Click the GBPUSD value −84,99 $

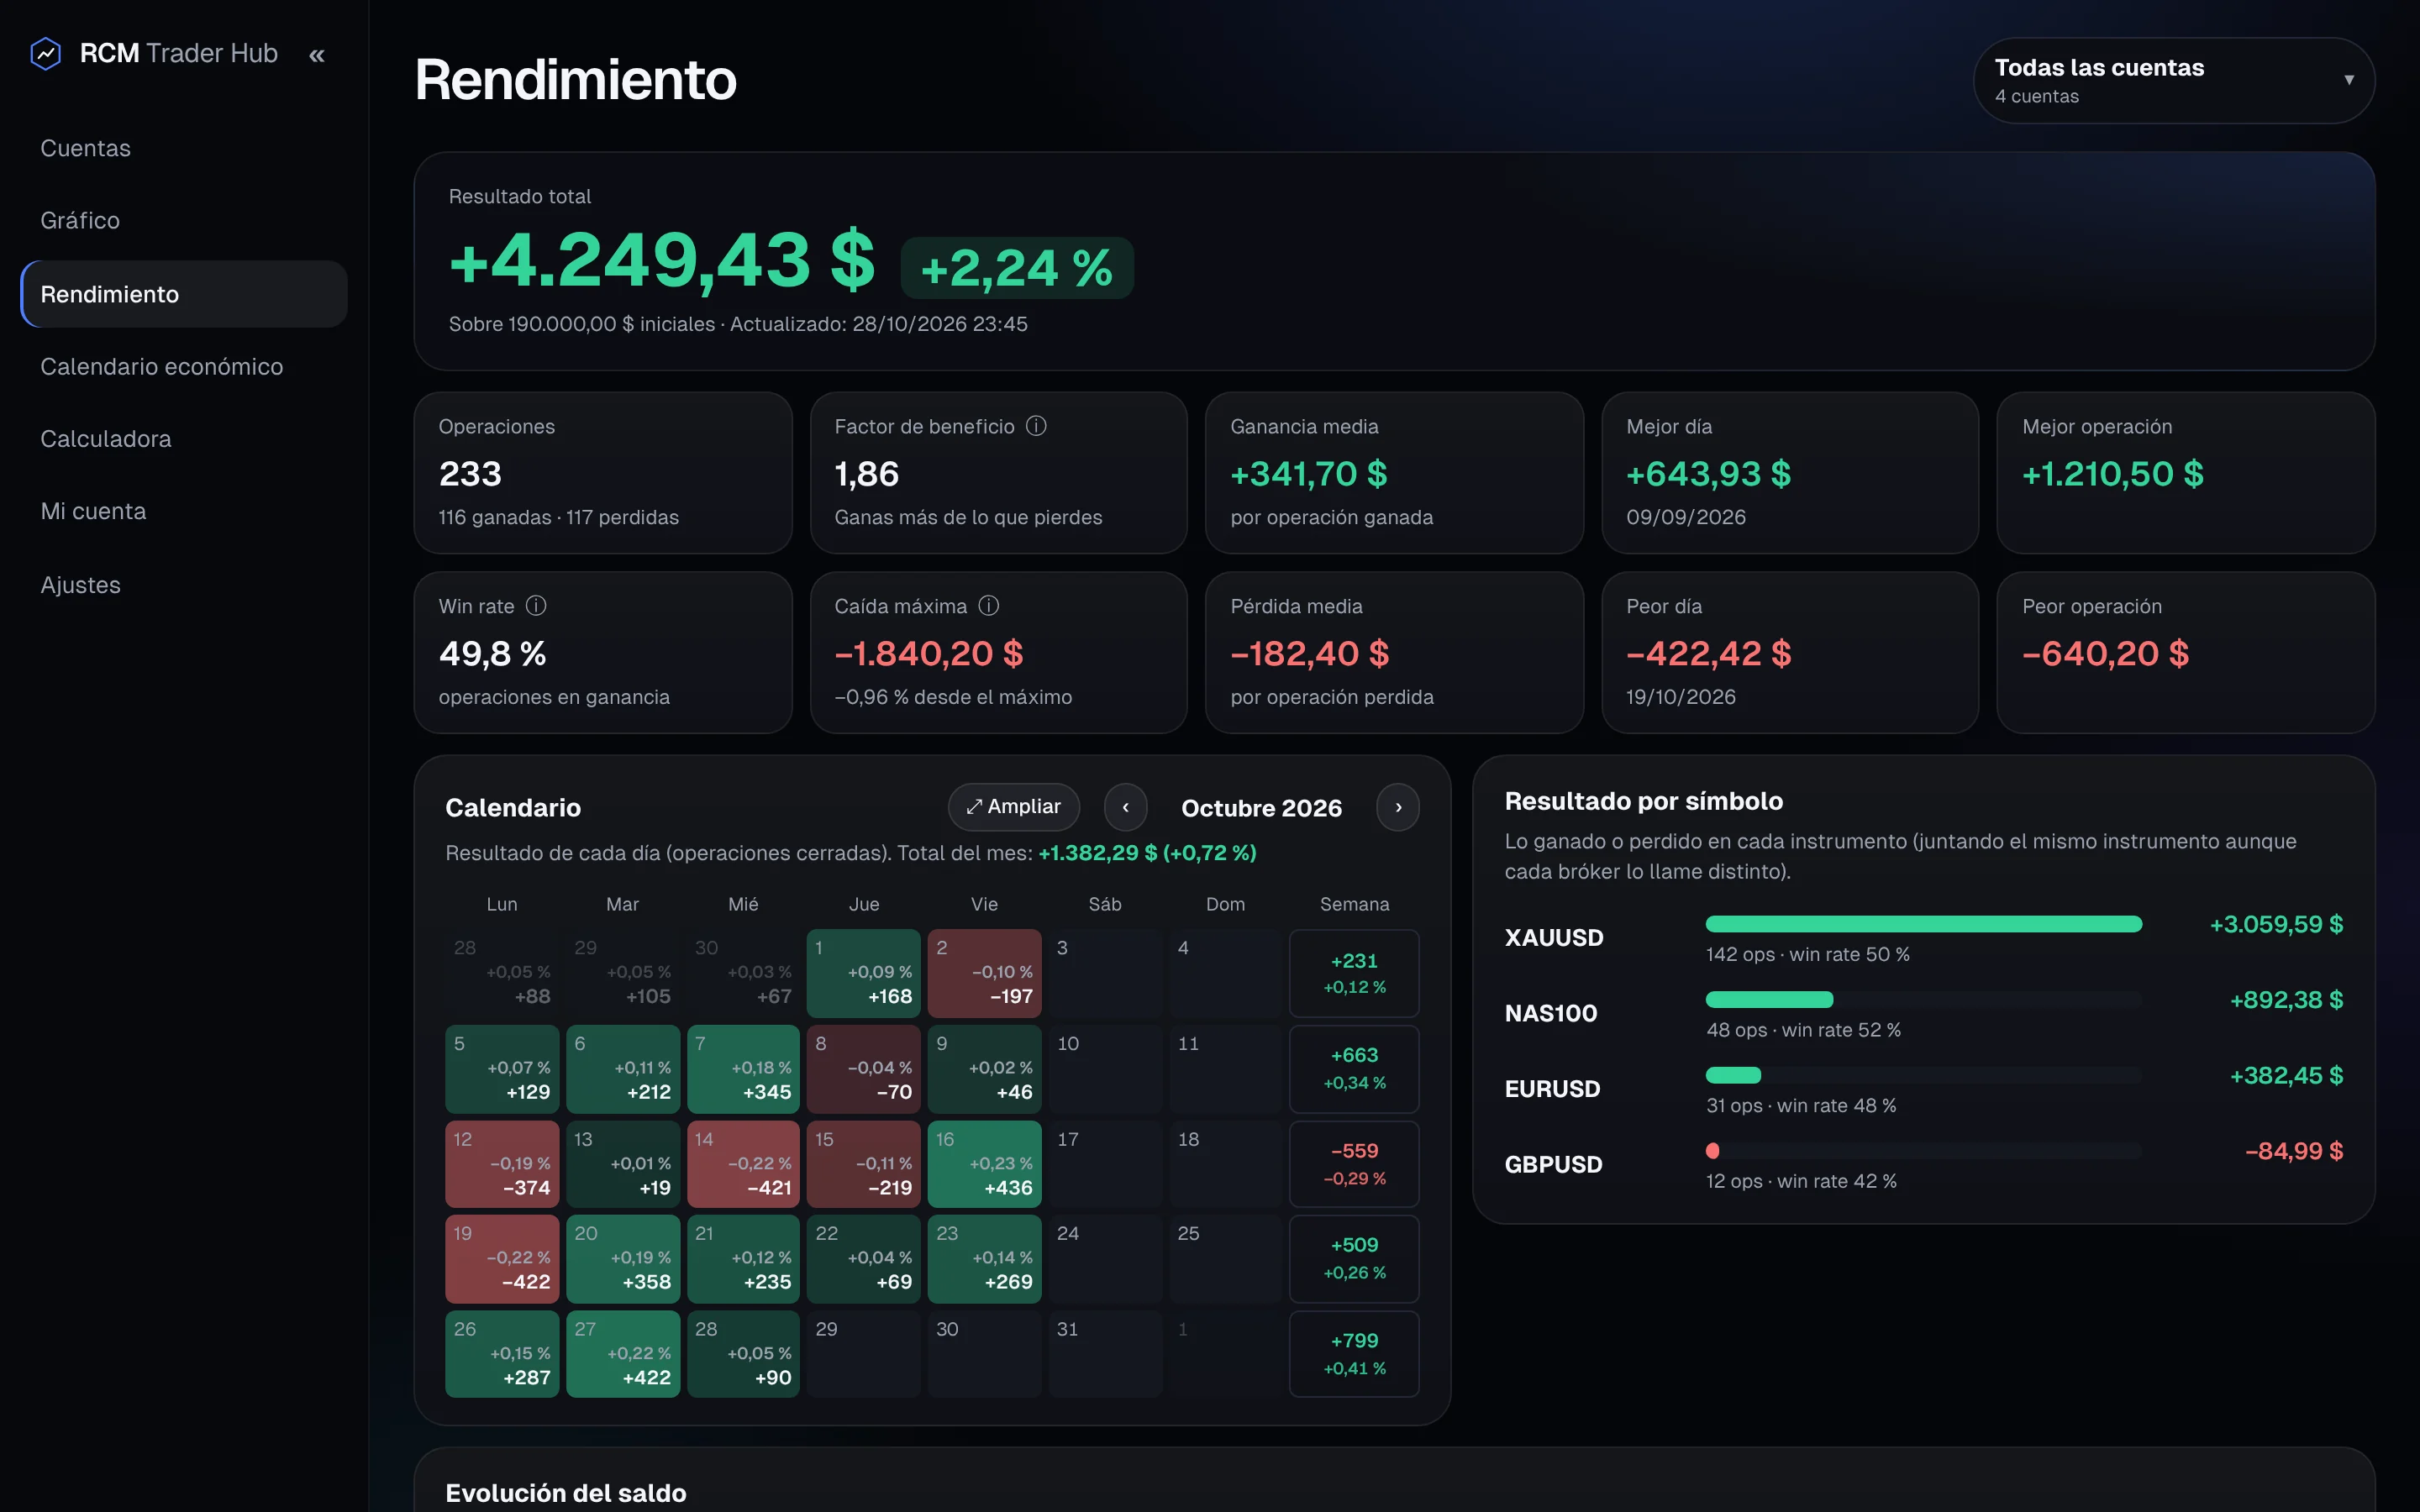coord(2294,1151)
